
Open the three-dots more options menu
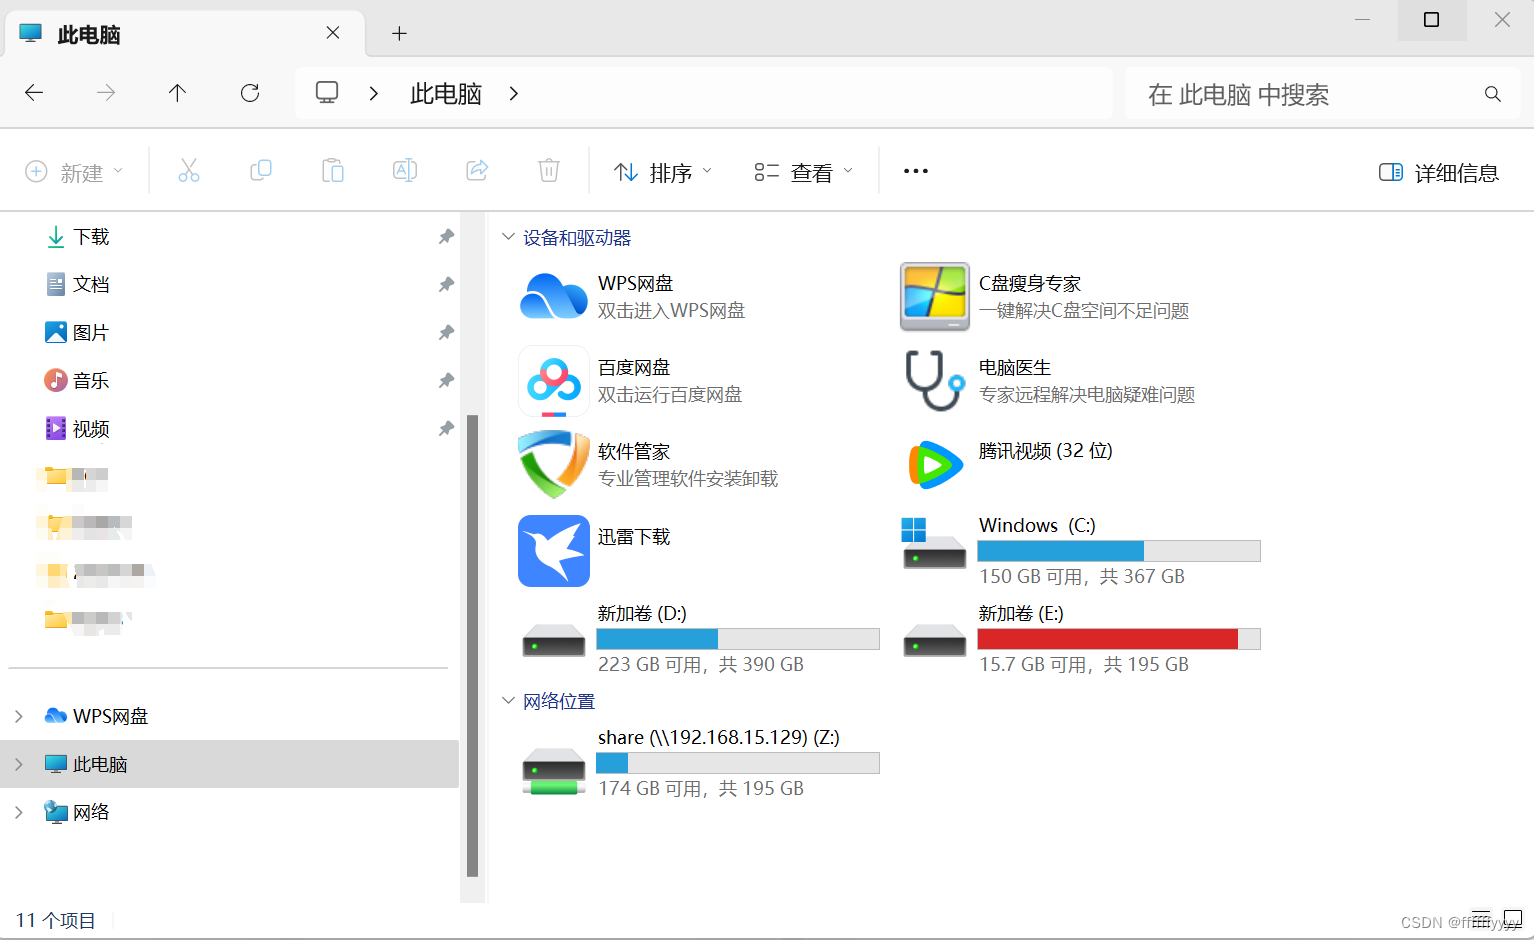[916, 171]
